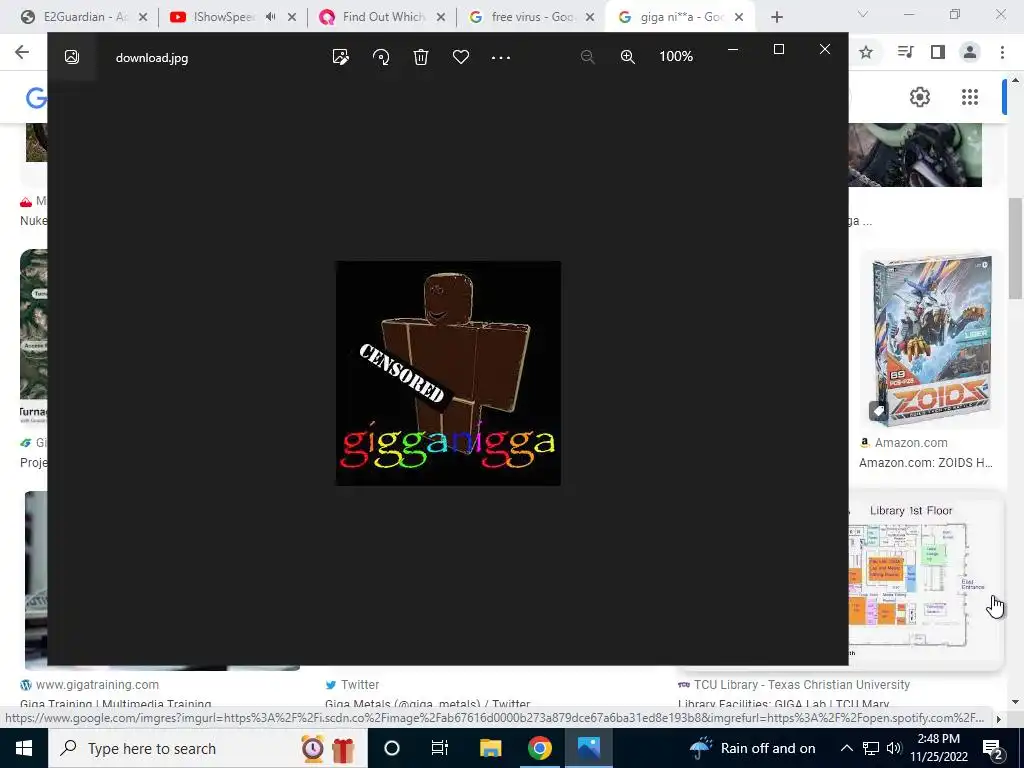Go back in Chrome
Viewport: 1024px width, 768px height.
click(x=22, y=52)
